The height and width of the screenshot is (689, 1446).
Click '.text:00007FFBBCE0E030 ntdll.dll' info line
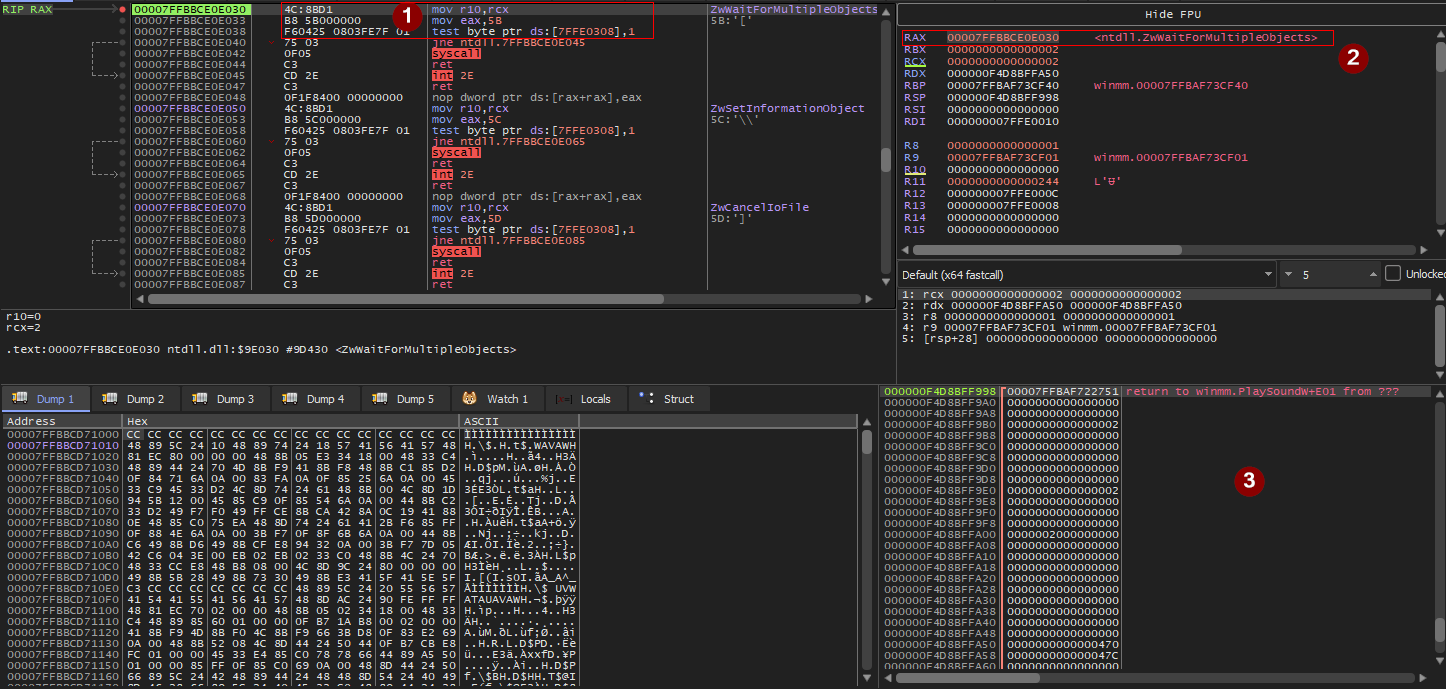click(x=262, y=349)
